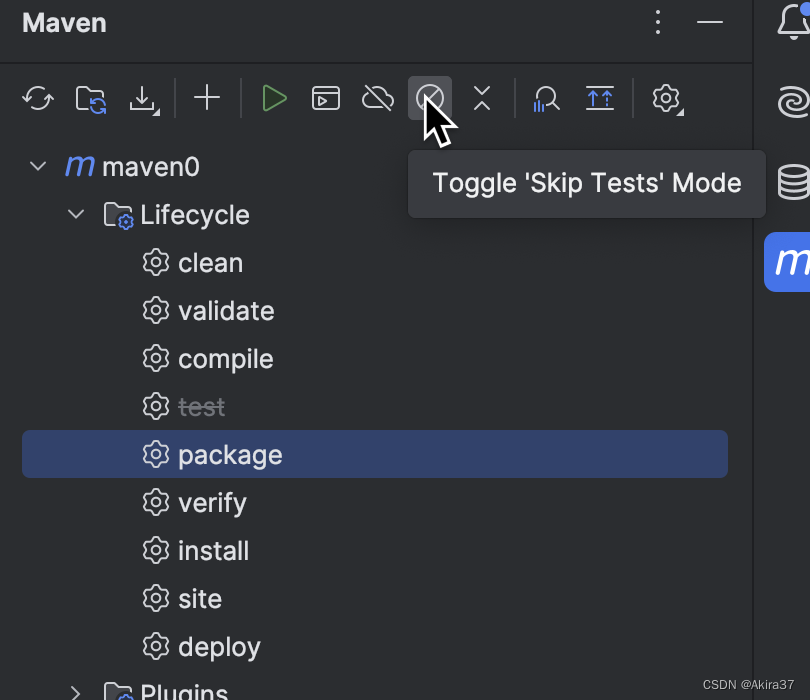This screenshot has height=700, width=810.
Task: Select the package lifecycle goal
Action: click(x=375, y=454)
